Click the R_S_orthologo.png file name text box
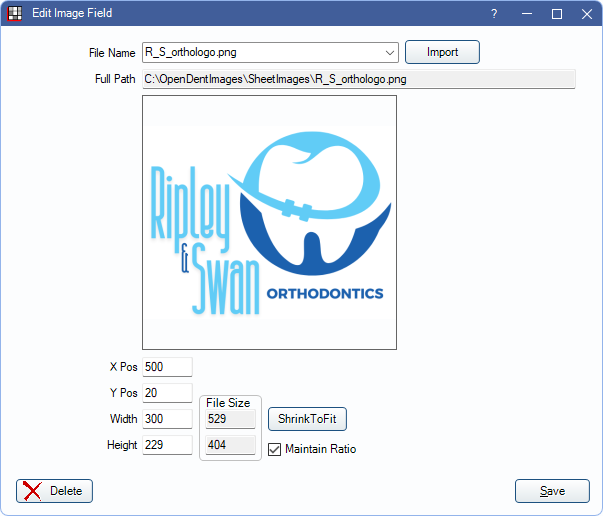This screenshot has width=603, height=516. [260, 52]
